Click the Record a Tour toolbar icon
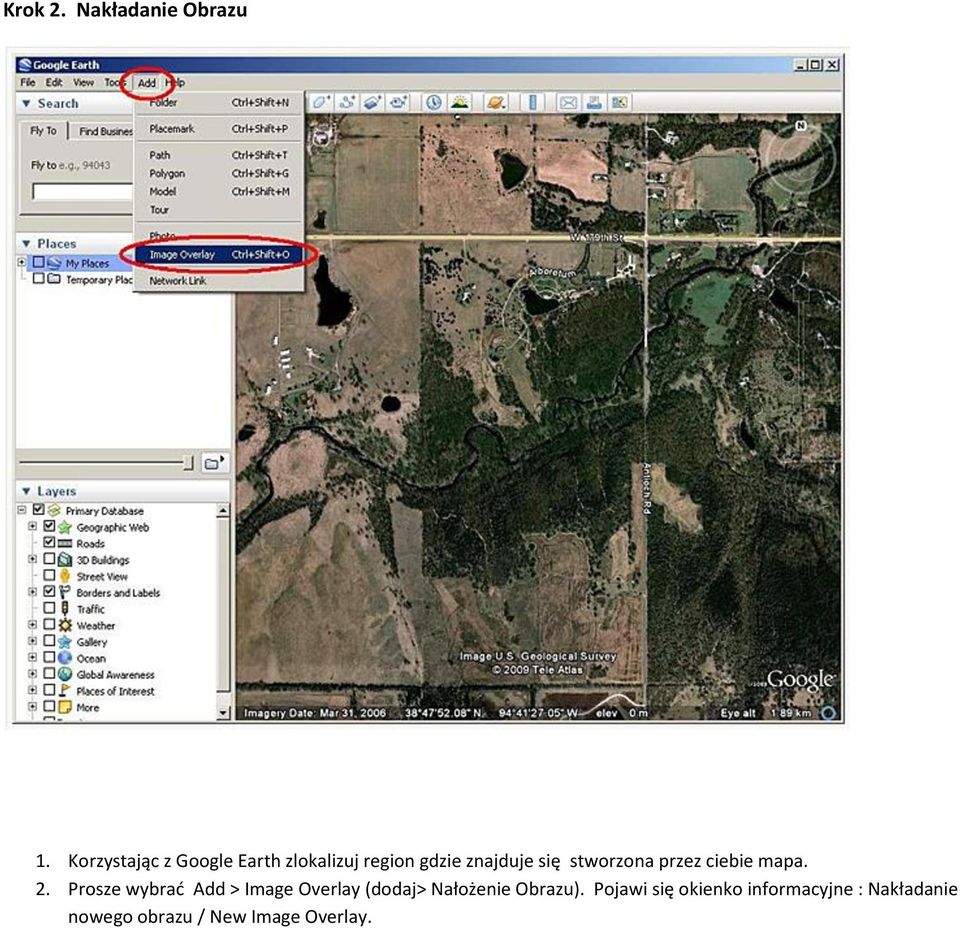 pos(399,102)
